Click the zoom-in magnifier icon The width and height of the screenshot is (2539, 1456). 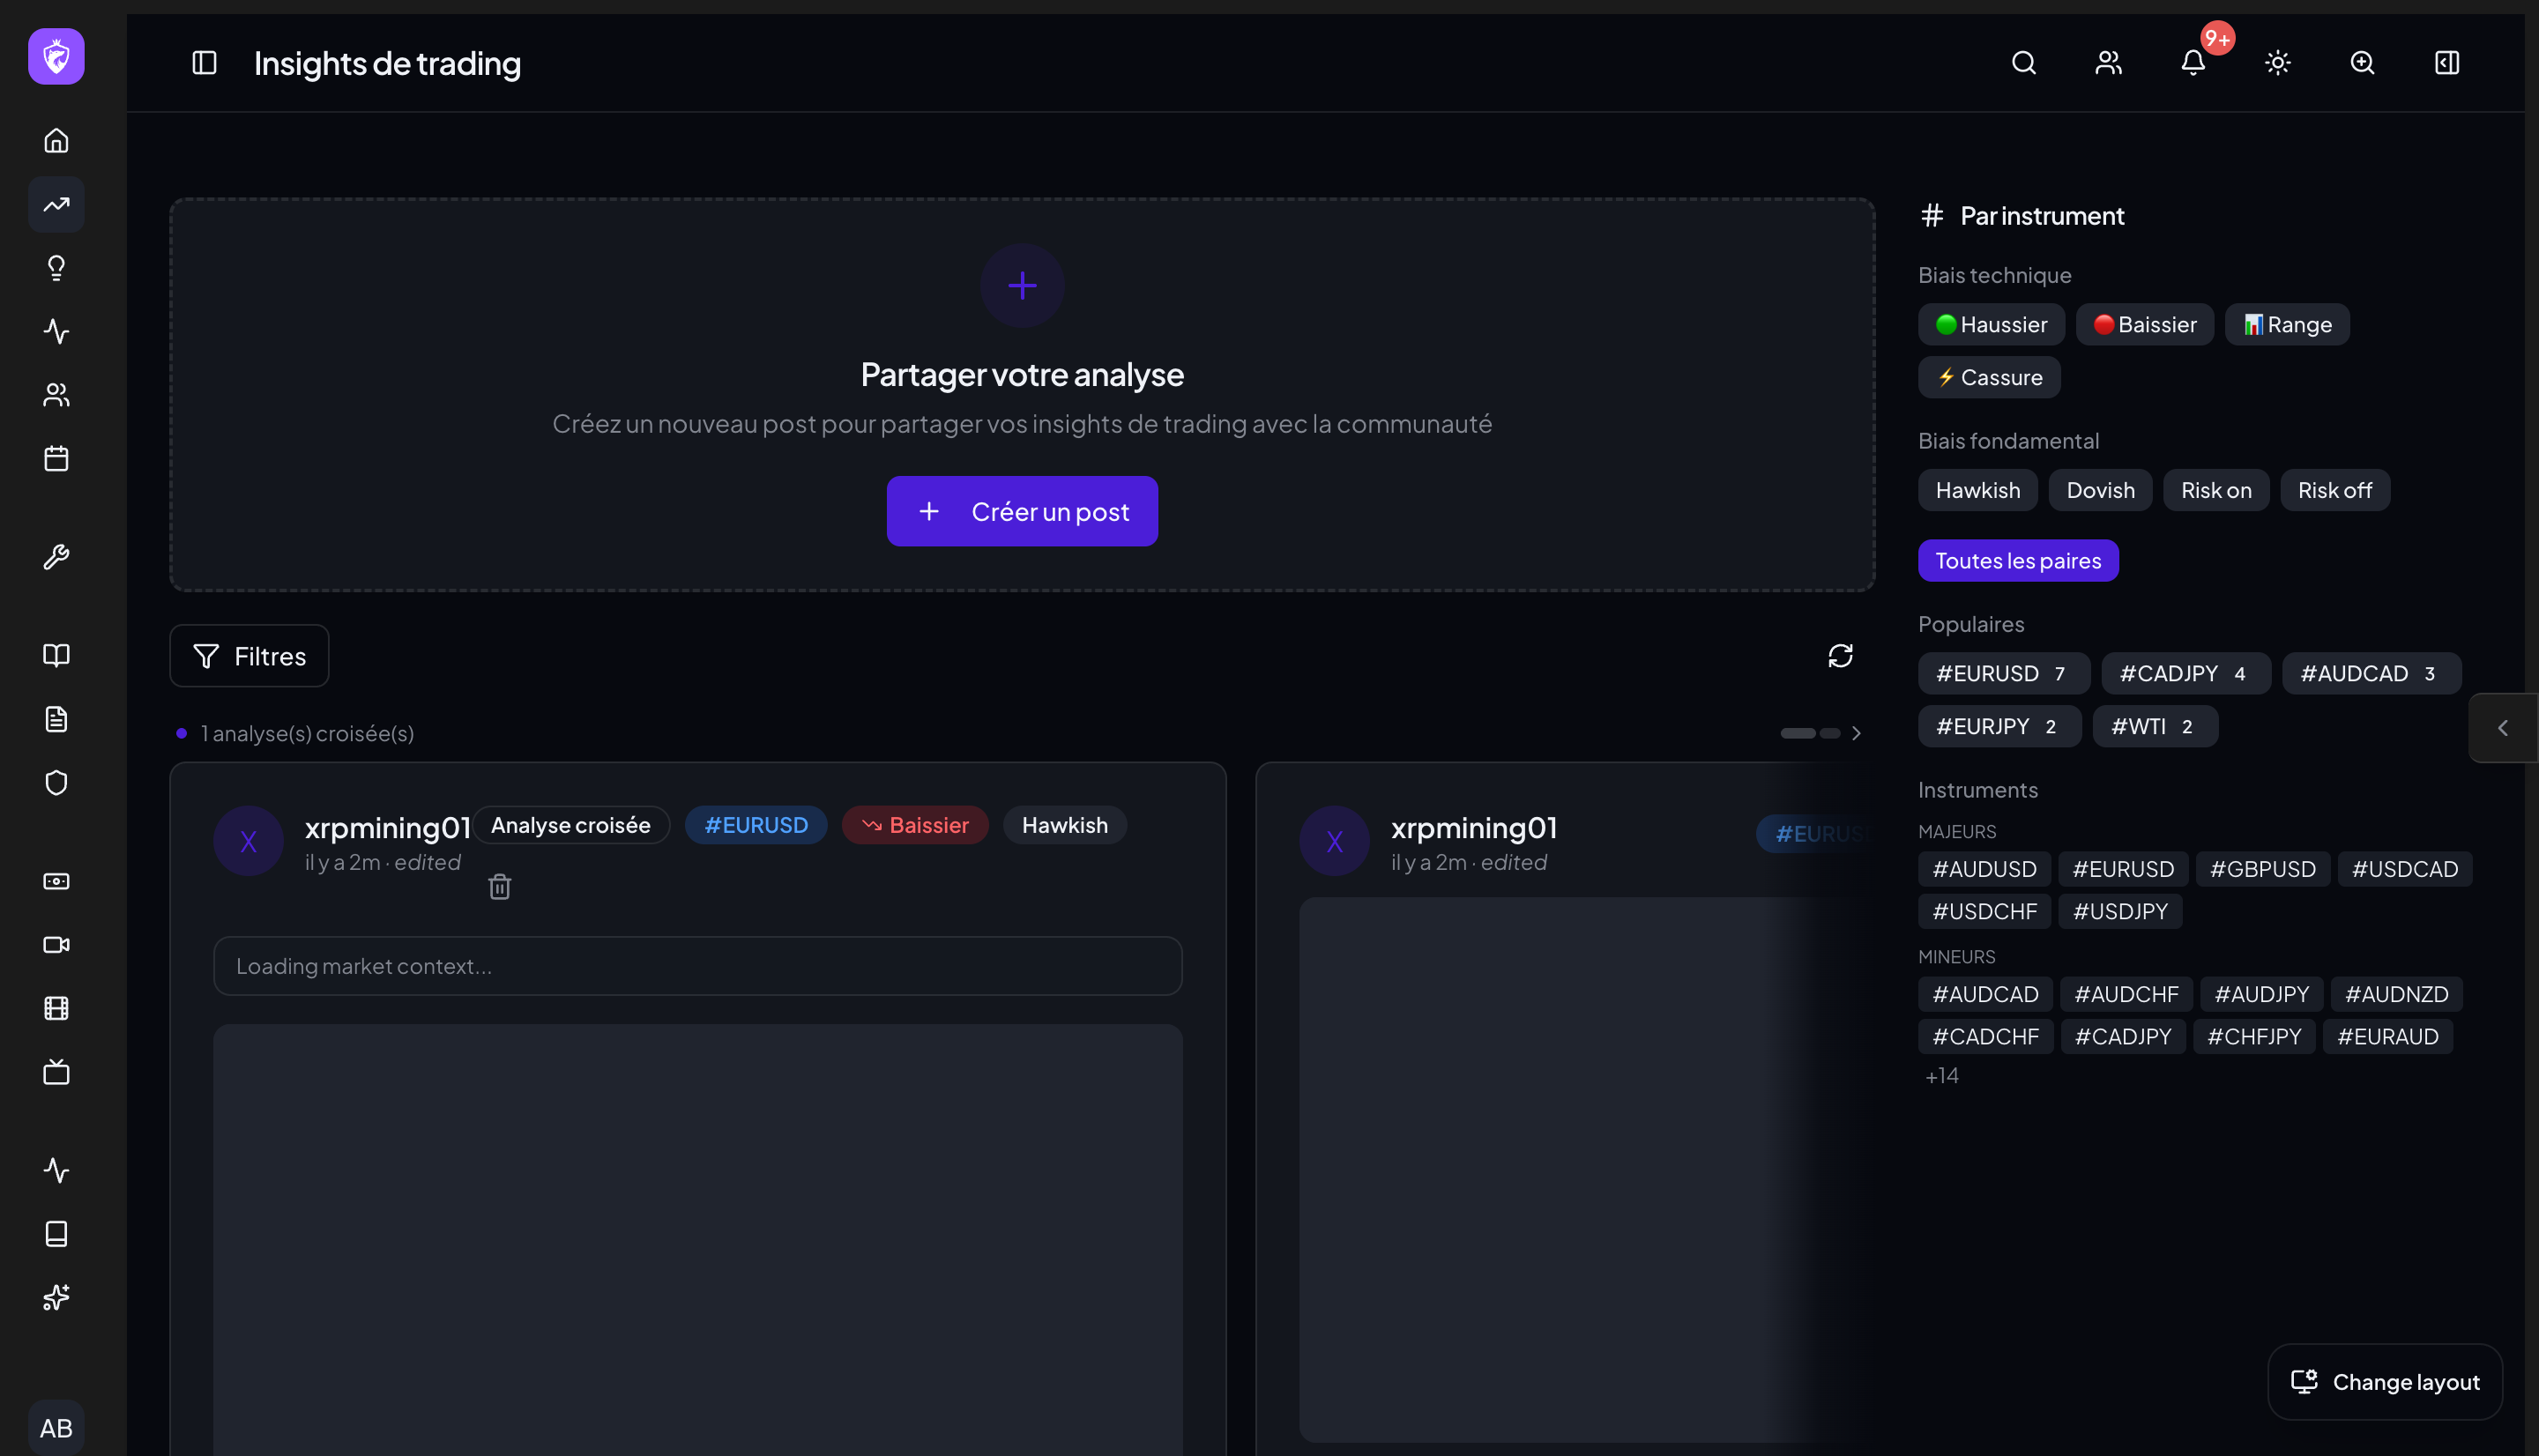click(x=2362, y=63)
